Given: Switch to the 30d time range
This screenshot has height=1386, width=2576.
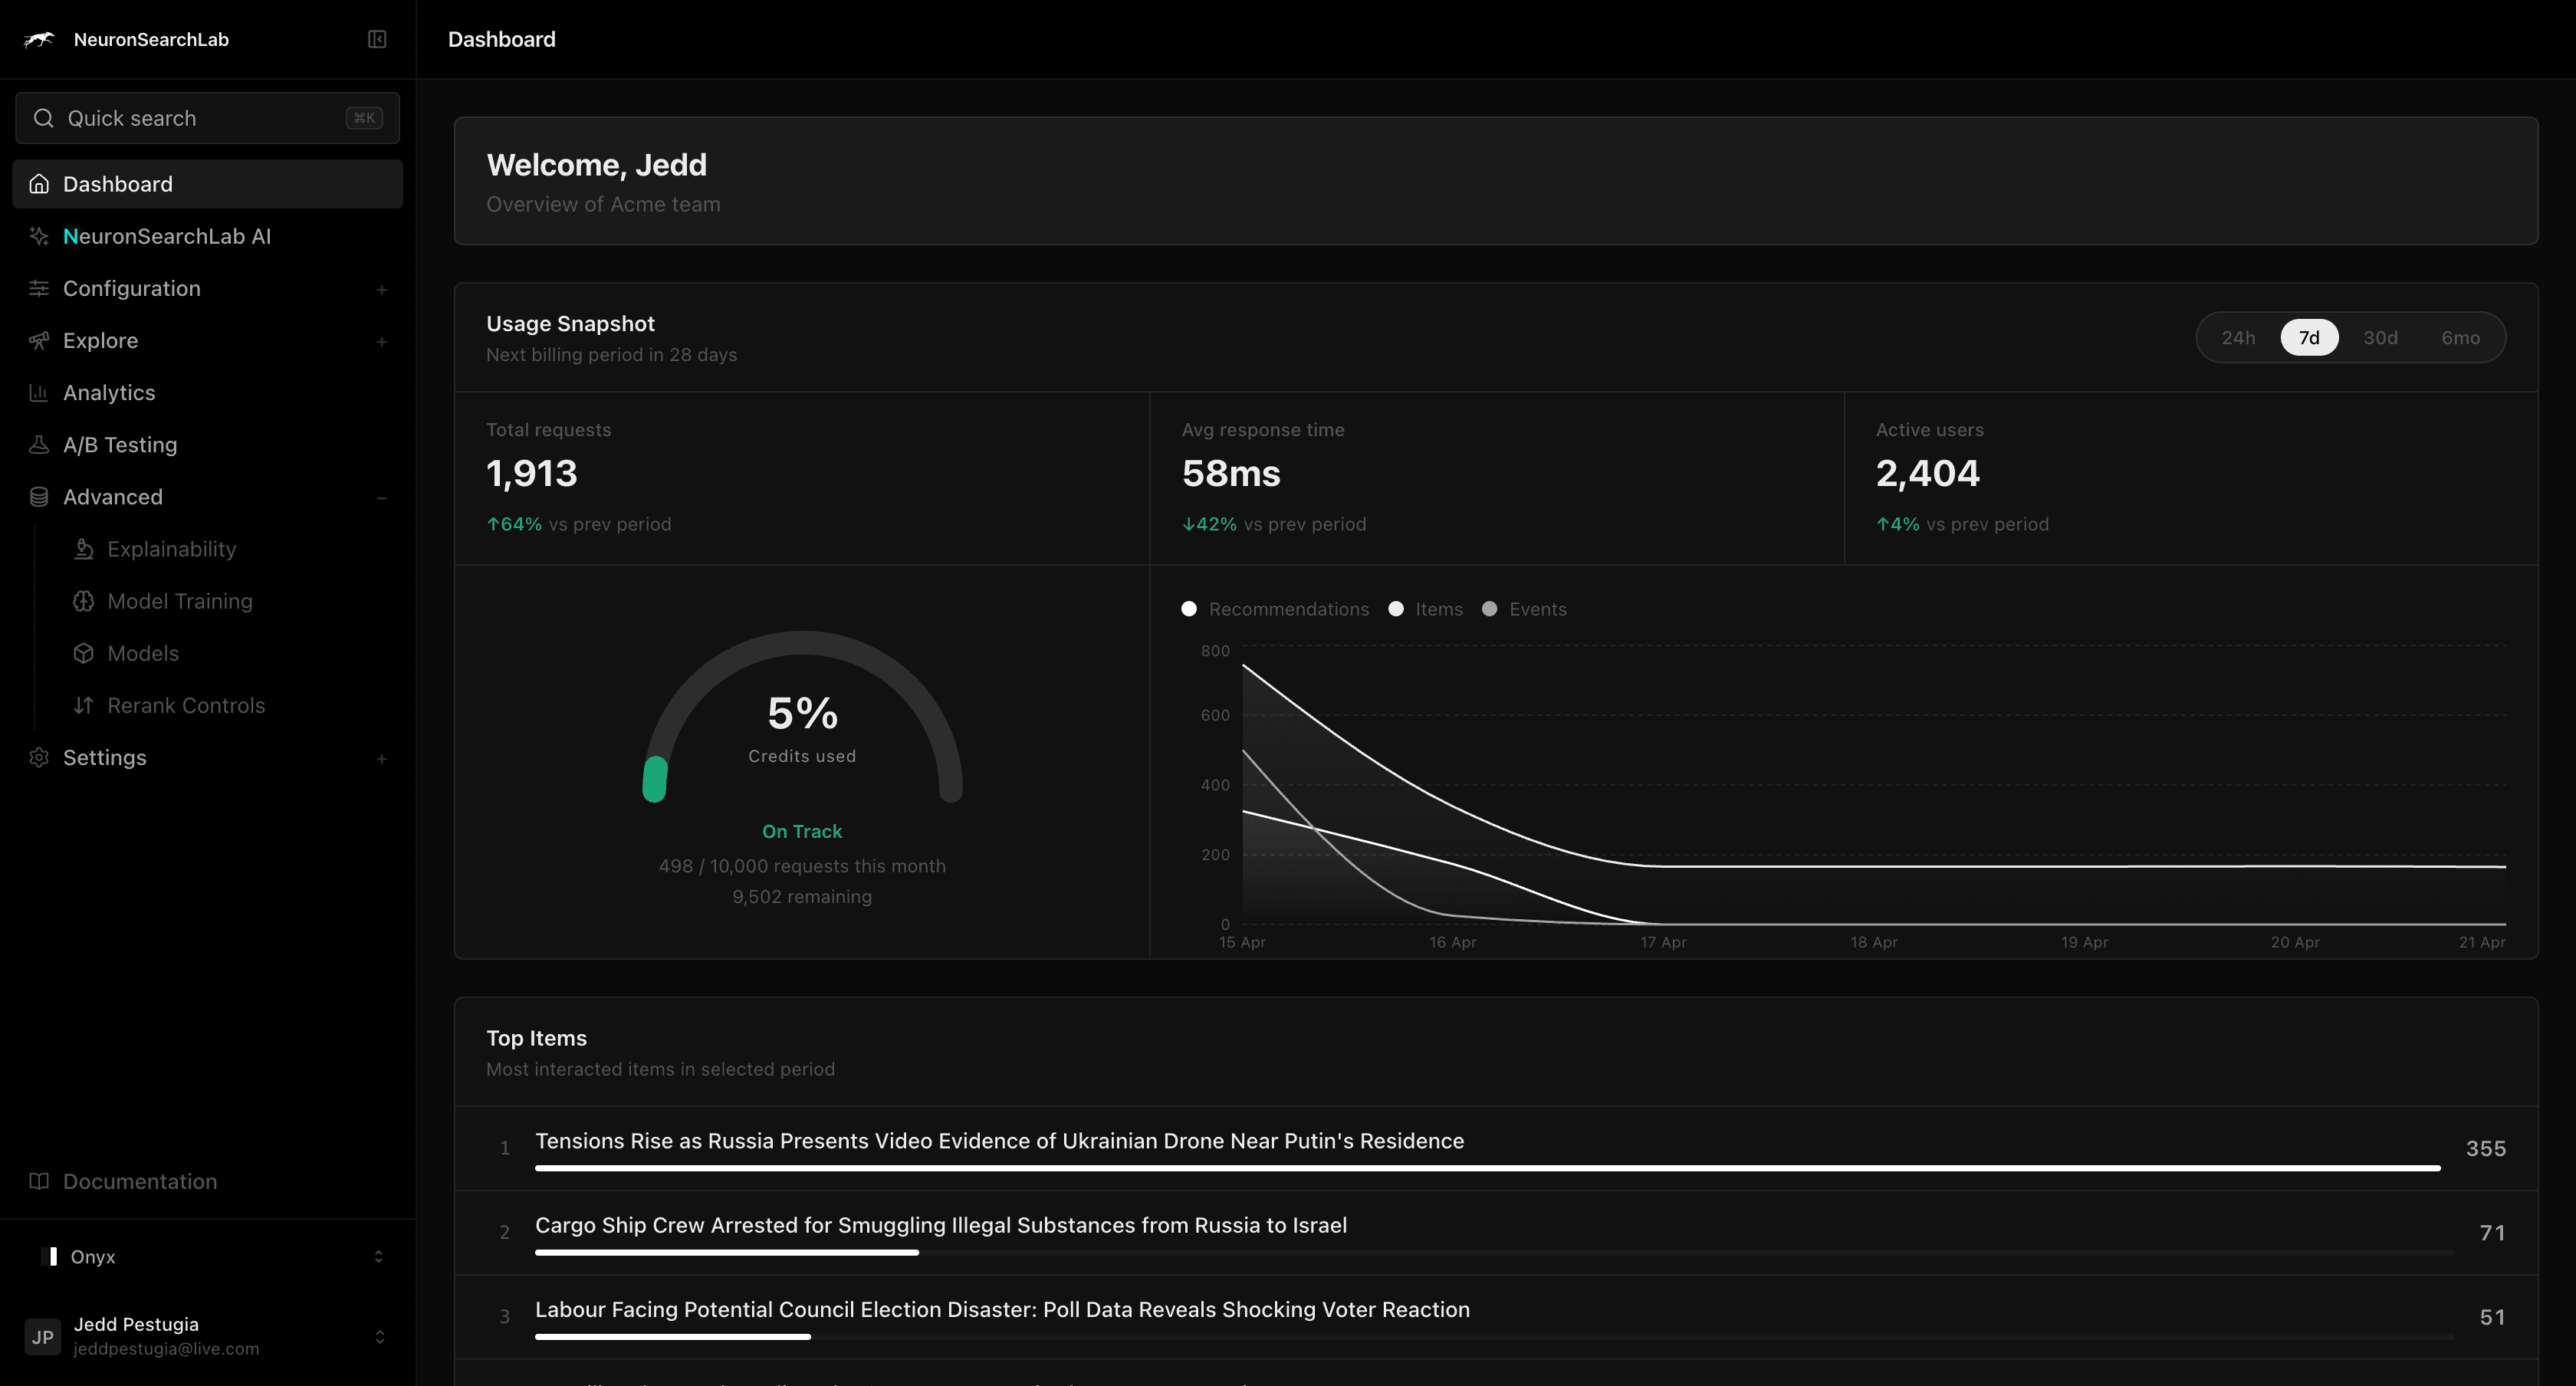Looking at the screenshot, I should [x=2381, y=337].
